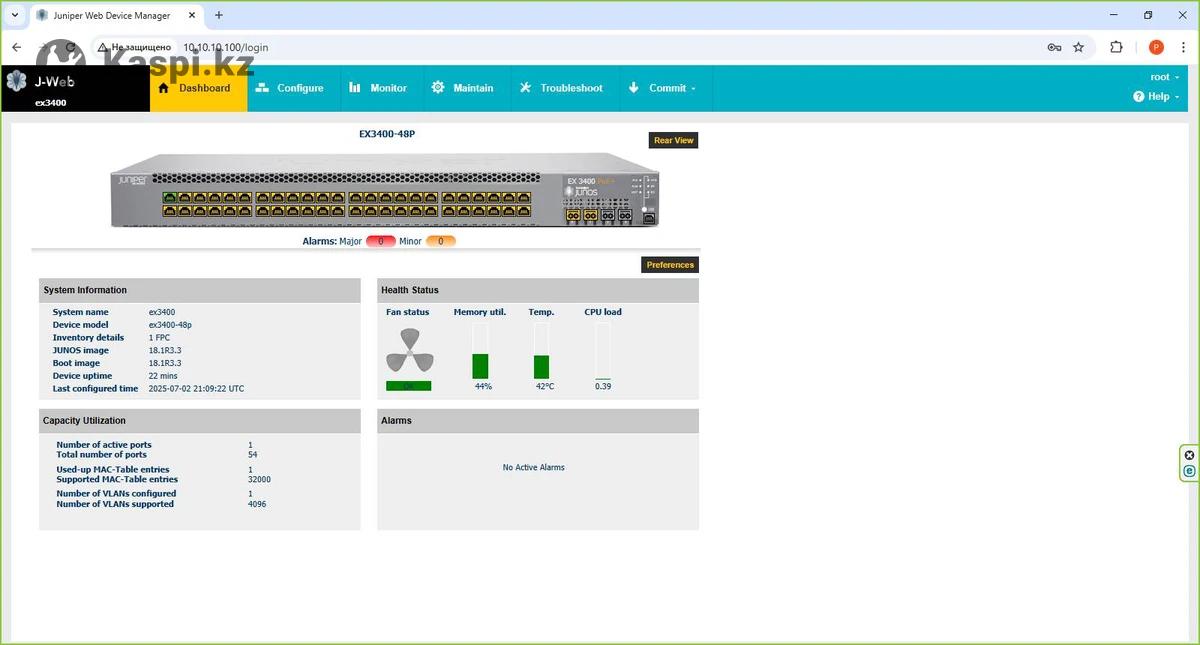This screenshot has width=1200, height=645.
Task: Open the Dashboard tab
Action: 198,88
